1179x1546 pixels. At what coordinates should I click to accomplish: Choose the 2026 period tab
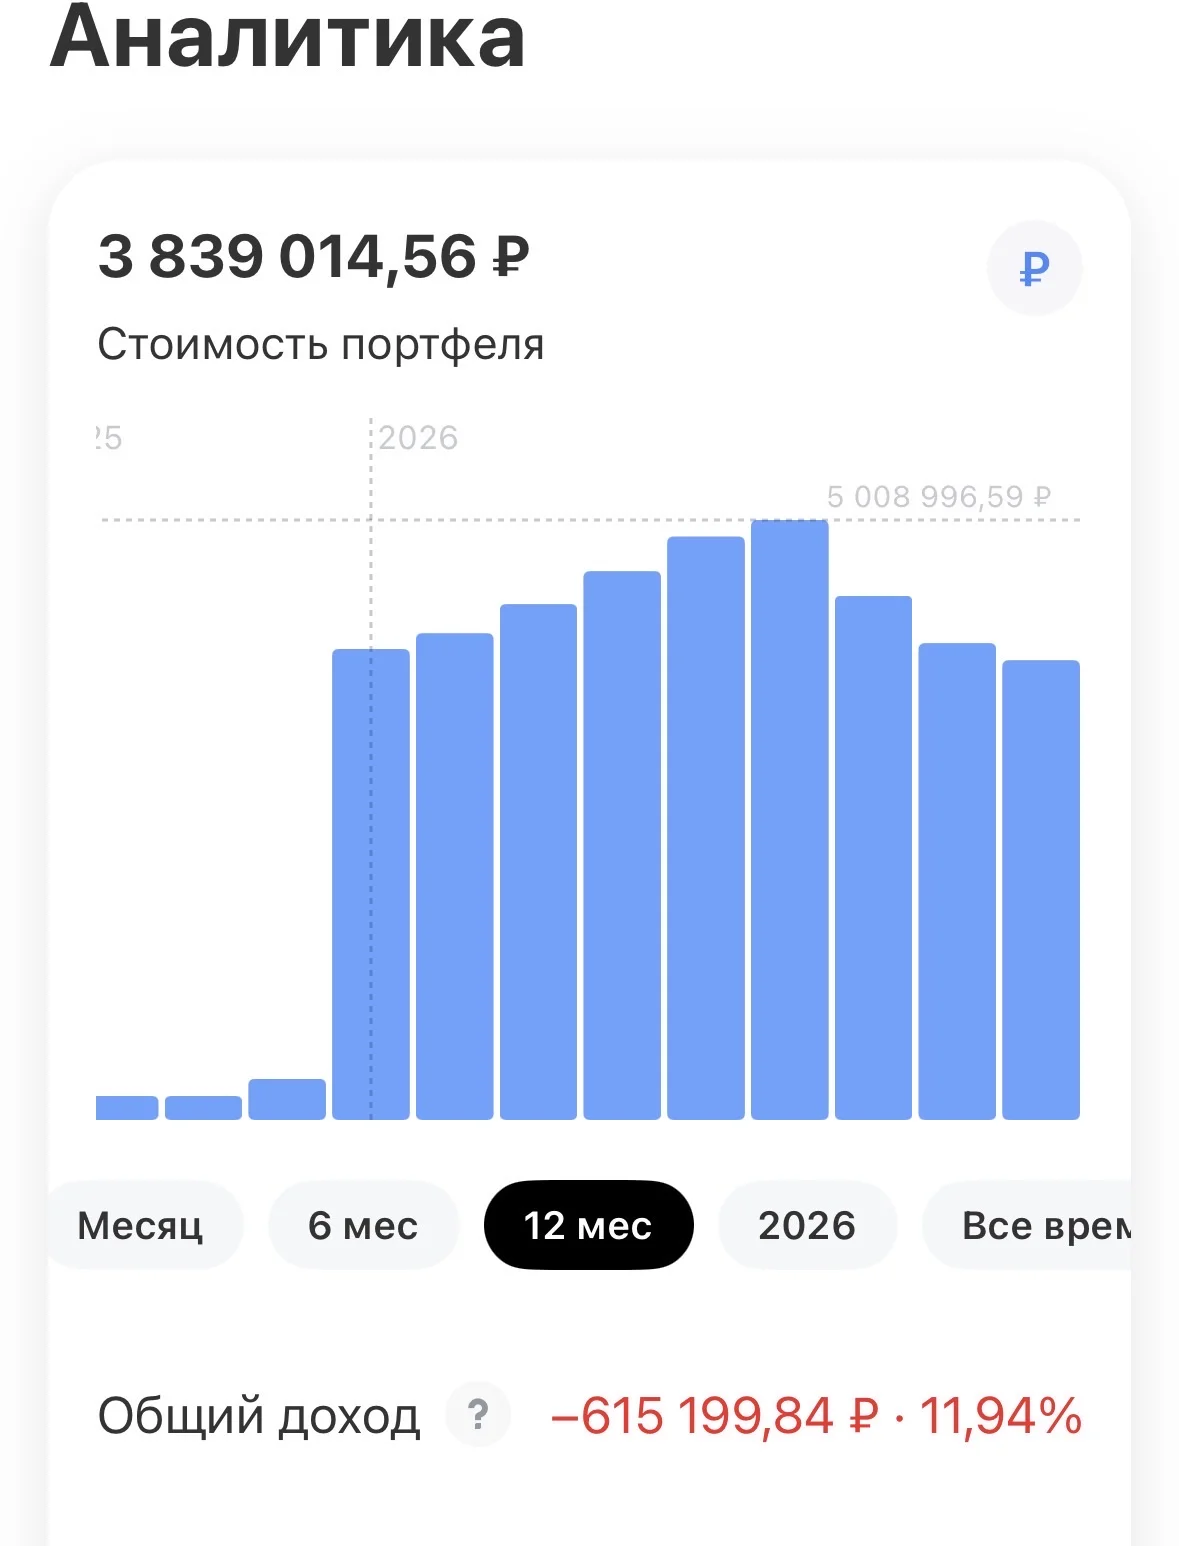pos(807,1225)
